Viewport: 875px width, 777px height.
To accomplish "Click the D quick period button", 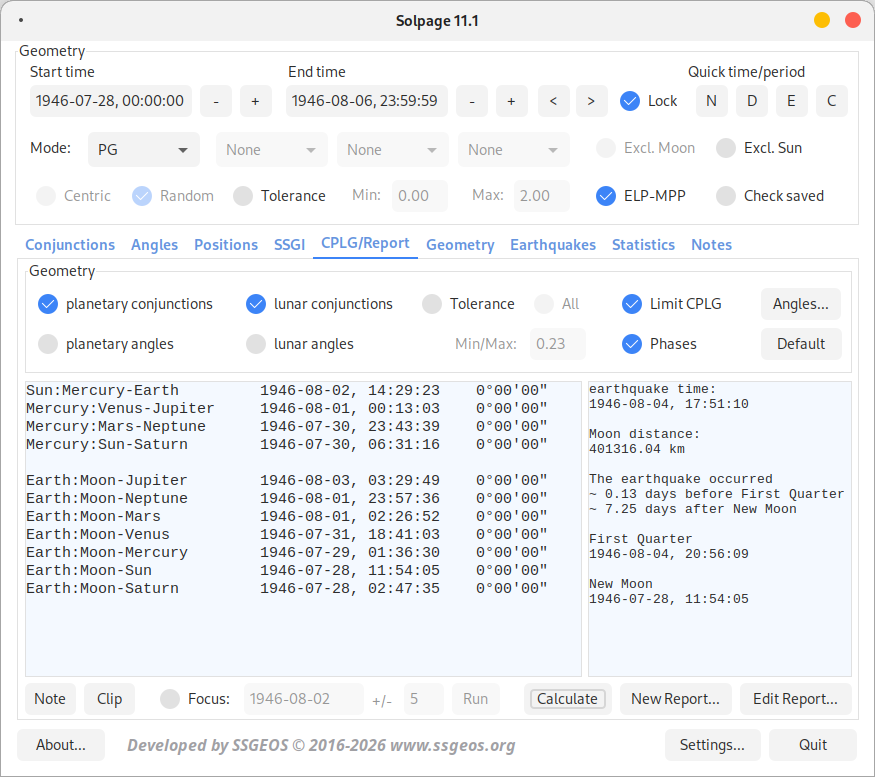I will [752, 101].
